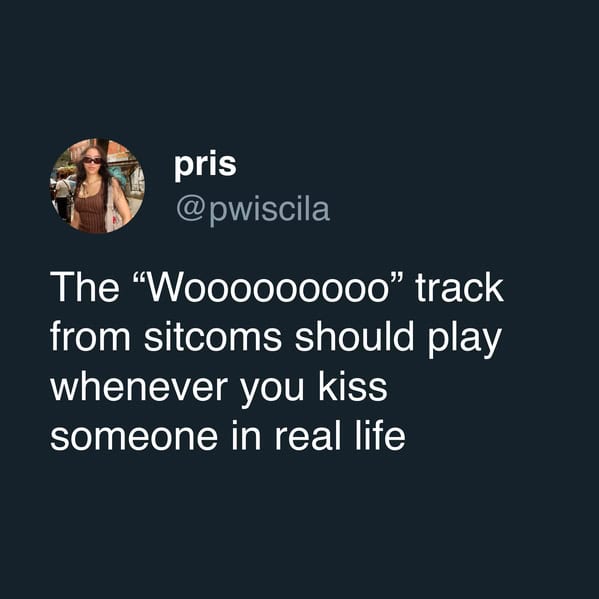599x599 pixels.
Task: Click the word life ending the tweet
Action: click(380, 435)
